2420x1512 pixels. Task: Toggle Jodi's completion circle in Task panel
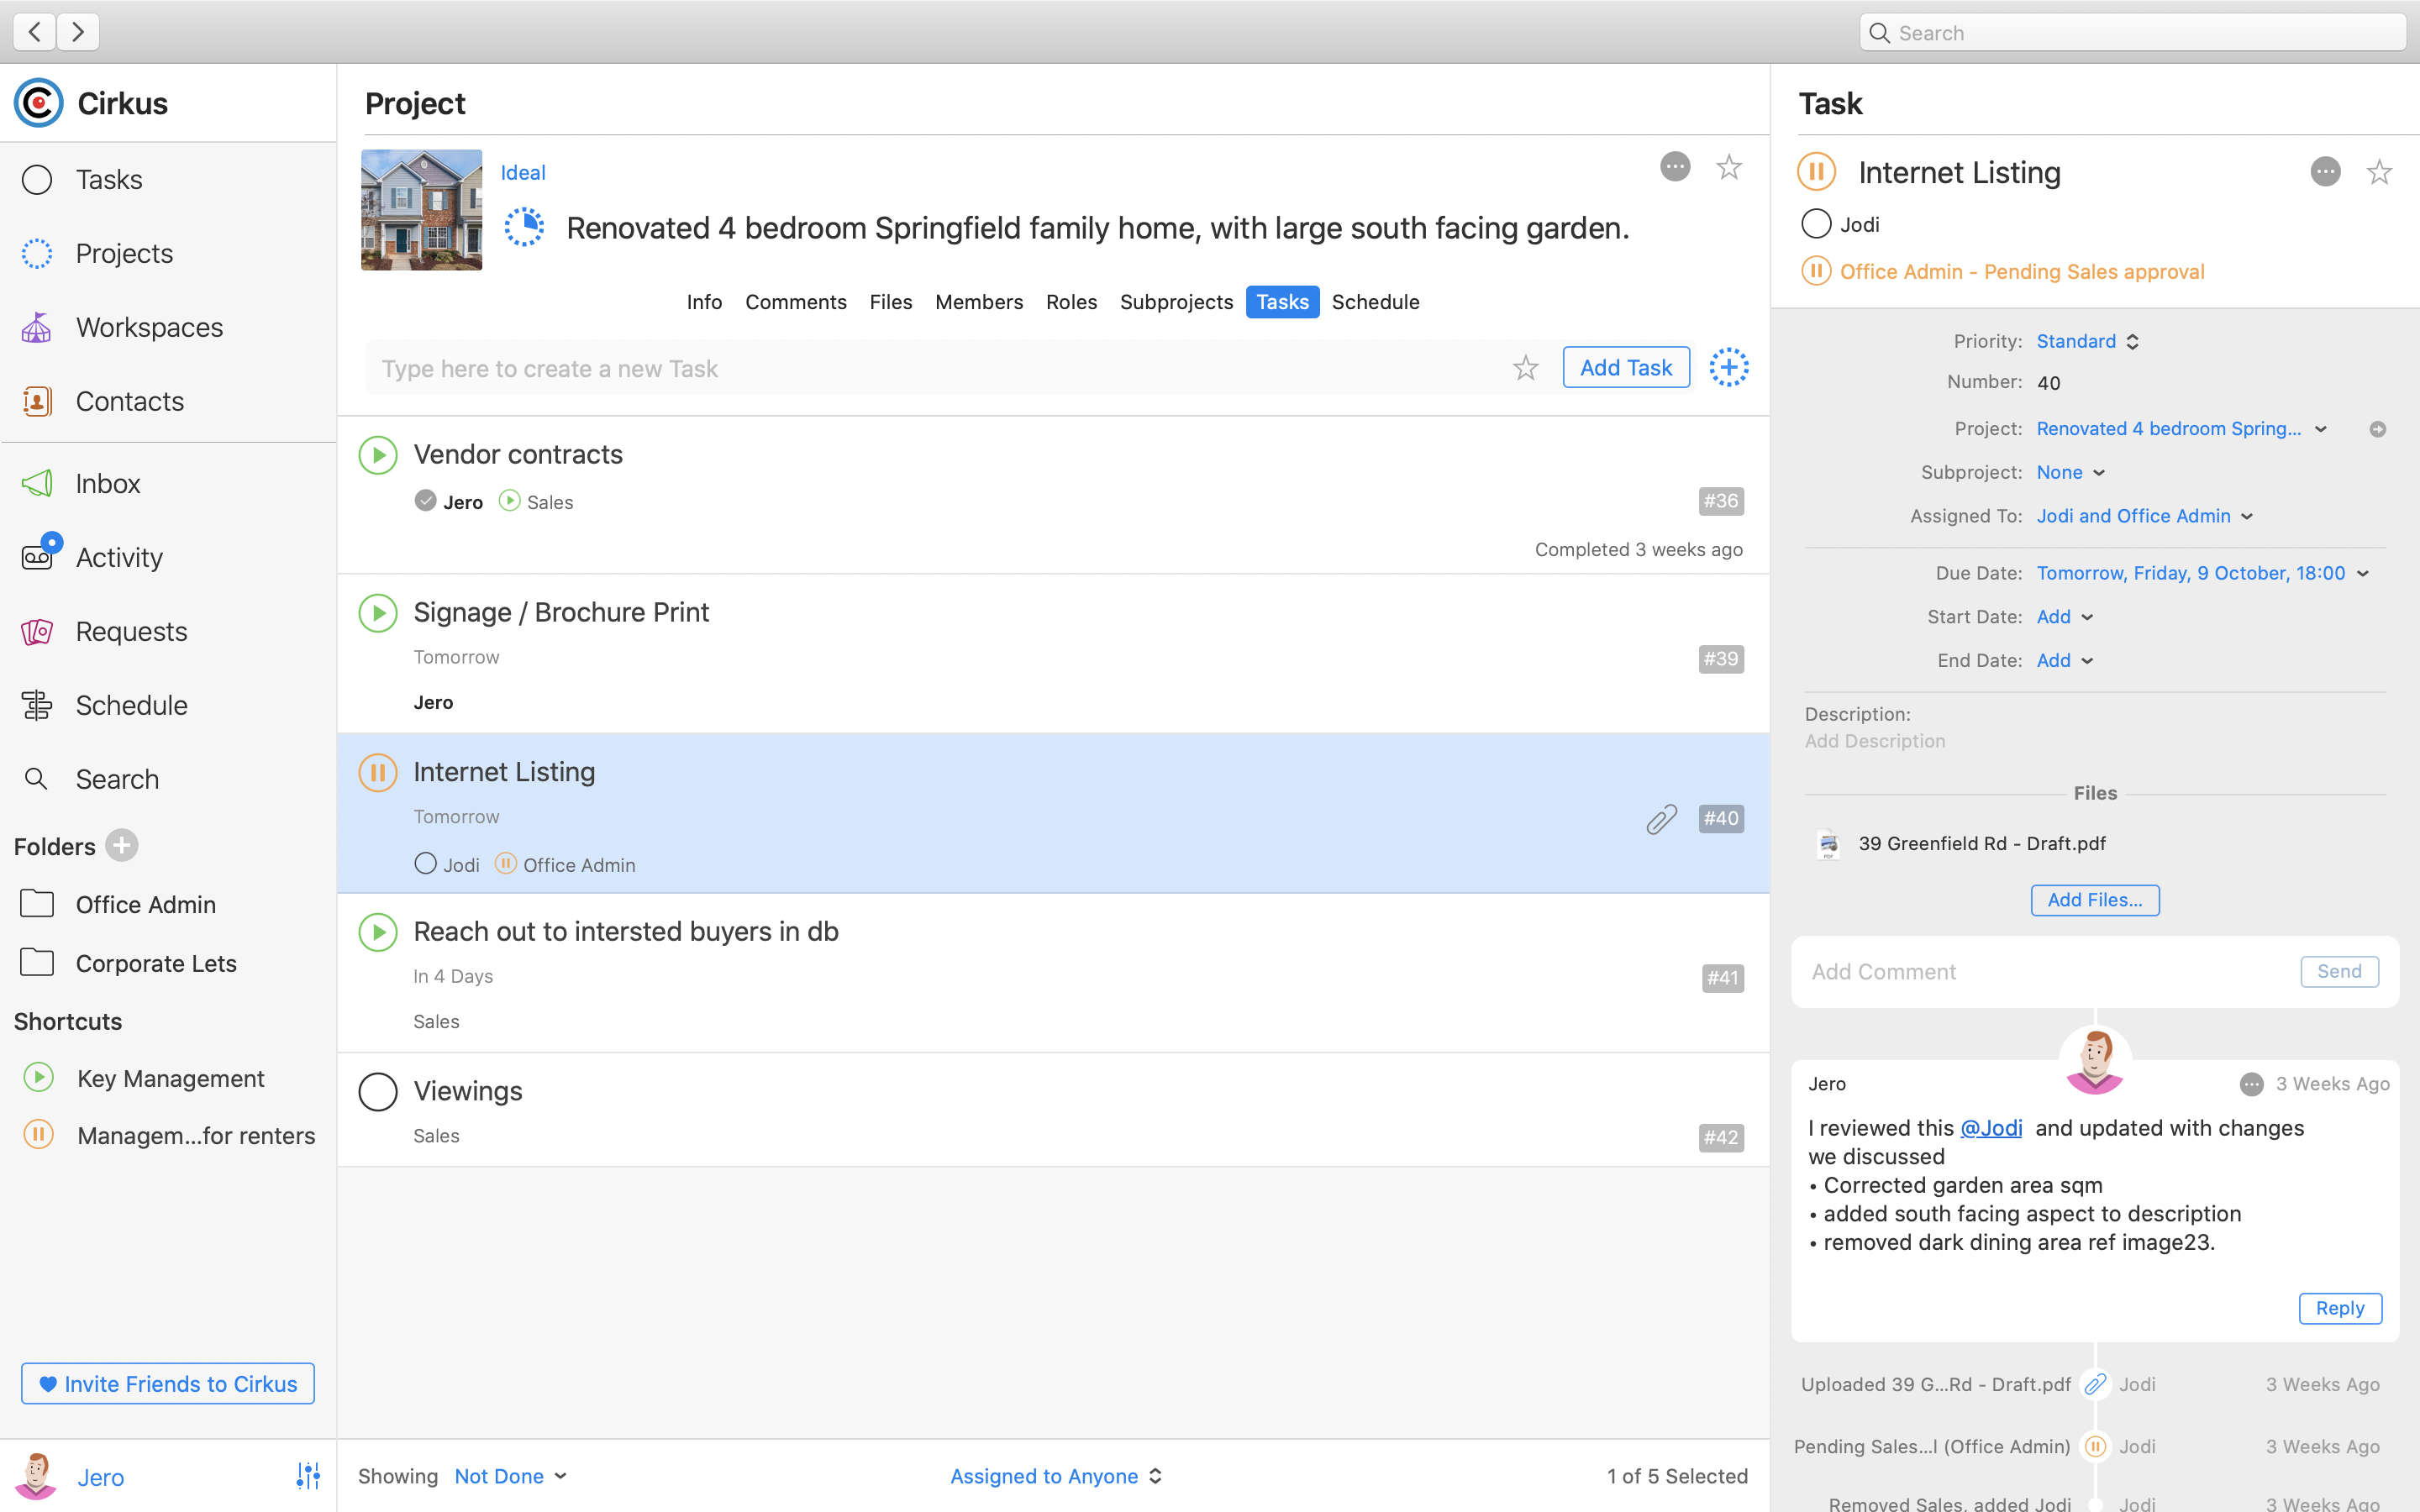(x=1816, y=224)
